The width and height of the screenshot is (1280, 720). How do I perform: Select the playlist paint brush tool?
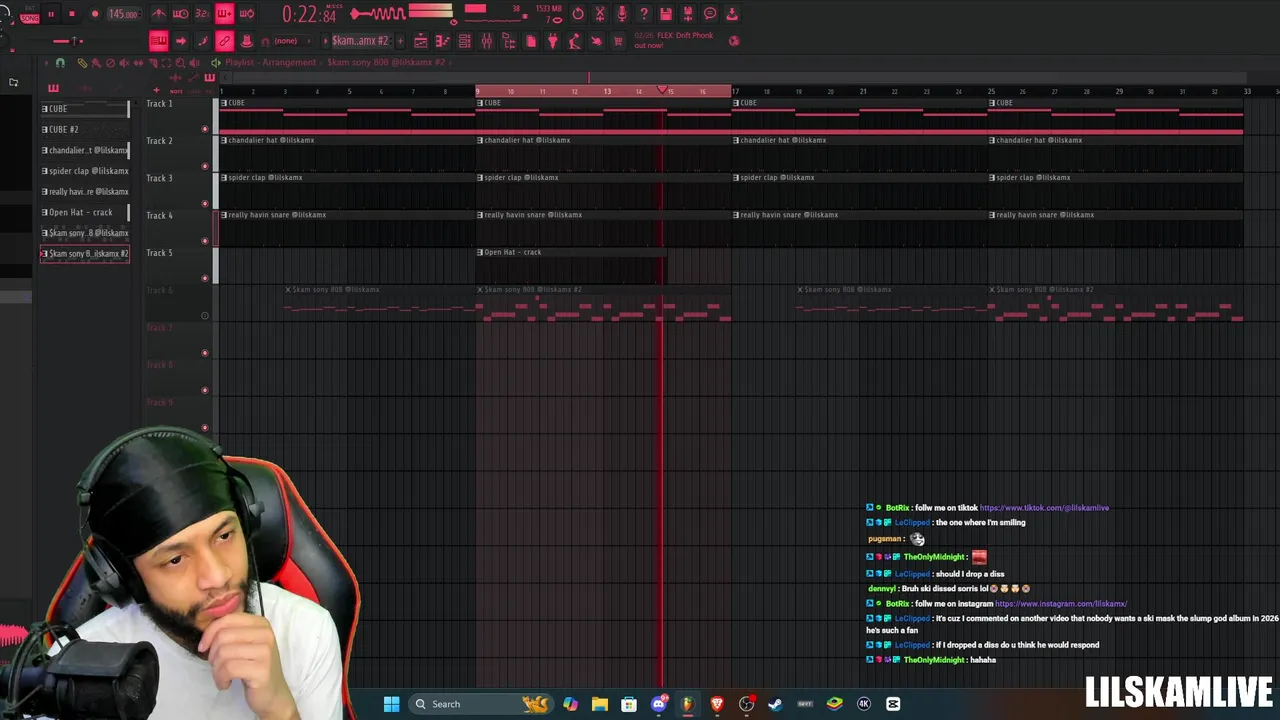tap(96, 63)
